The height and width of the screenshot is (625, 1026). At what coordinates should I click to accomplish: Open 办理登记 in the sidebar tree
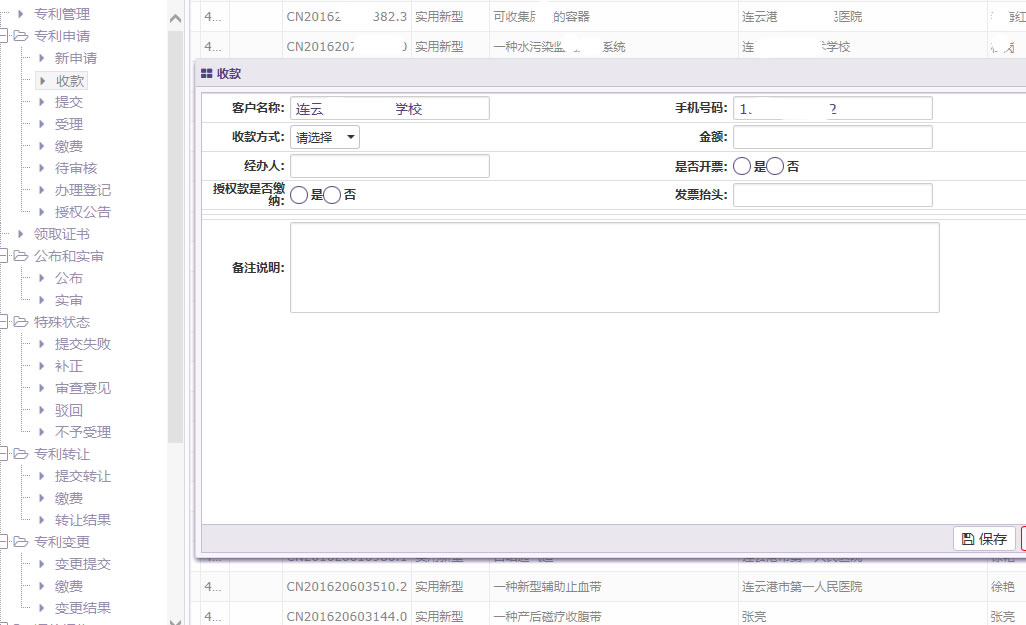83,190
